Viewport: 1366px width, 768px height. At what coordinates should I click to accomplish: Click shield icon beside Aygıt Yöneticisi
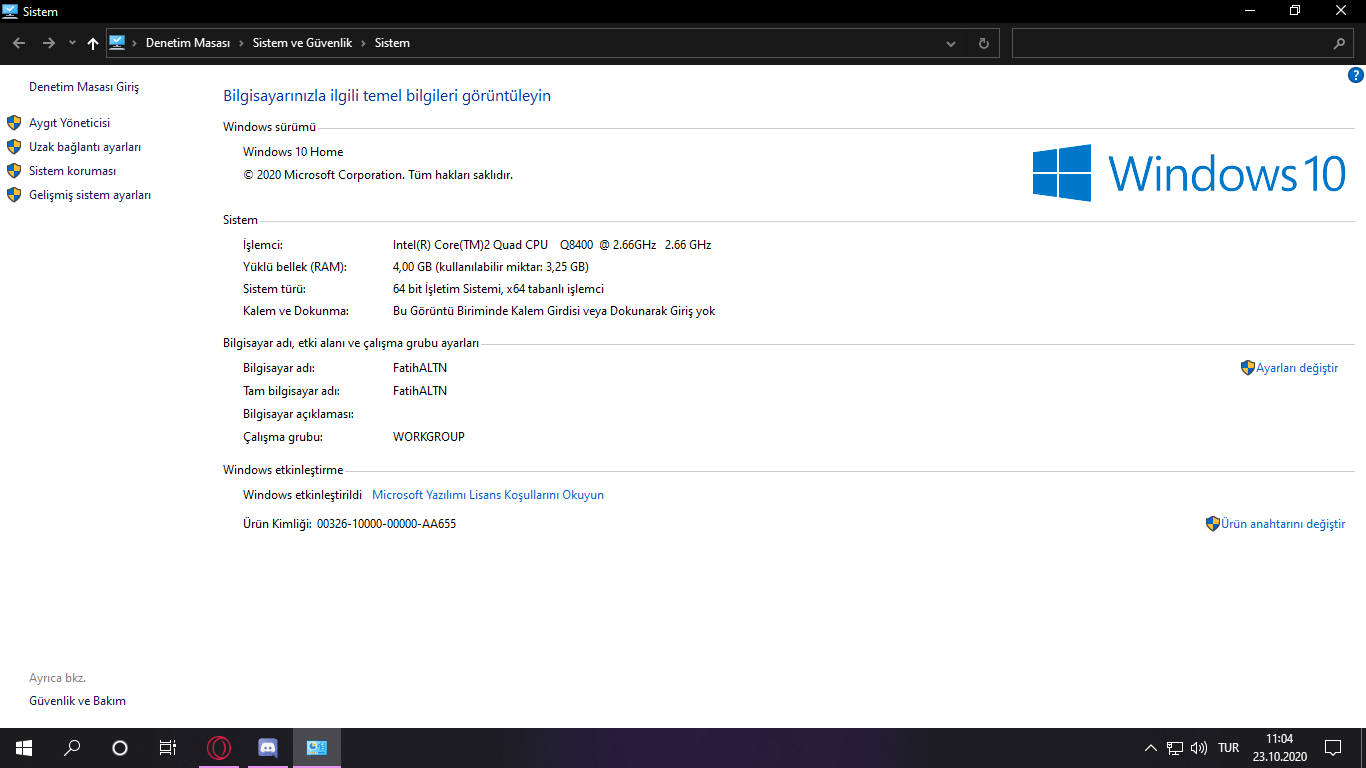click(14, 123)
